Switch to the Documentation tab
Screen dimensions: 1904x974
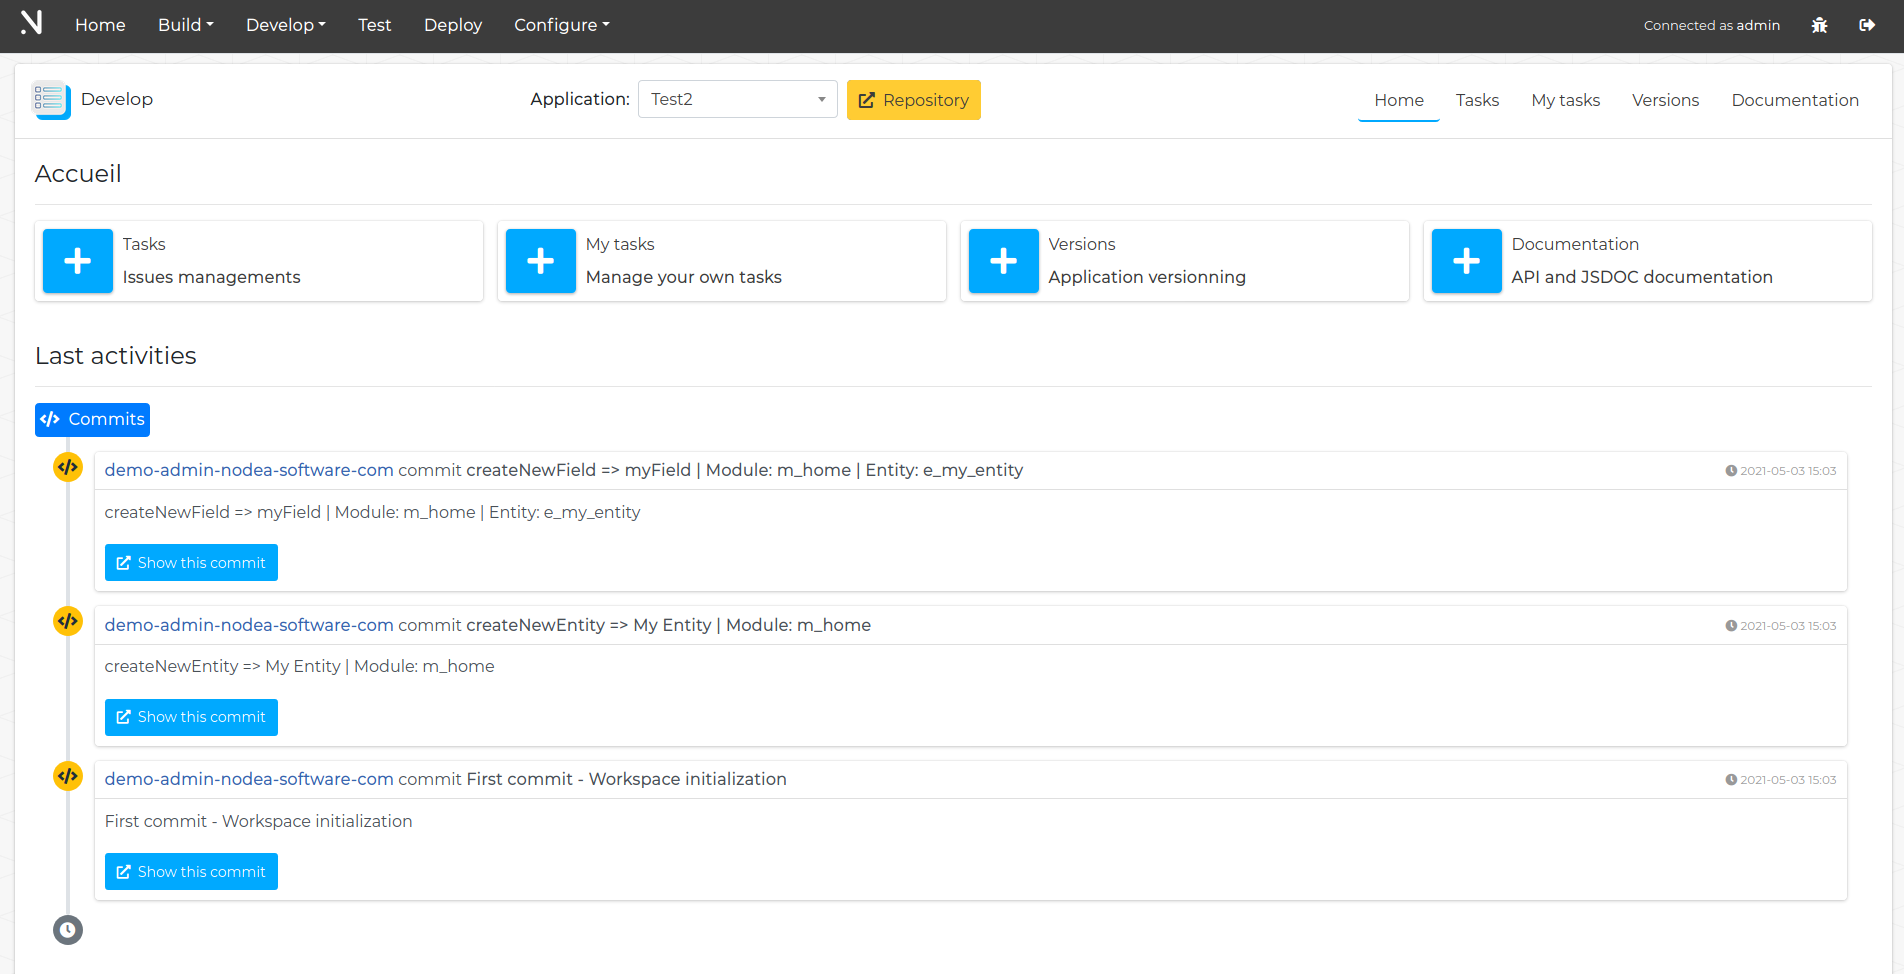(x=1795, y=100)
